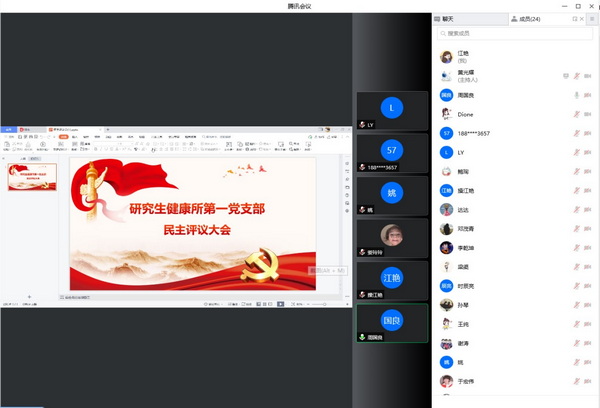This screenshot has width=600, height=408.
Task: Toggle Dione's muted microphone icon
Action: [576, 114]
